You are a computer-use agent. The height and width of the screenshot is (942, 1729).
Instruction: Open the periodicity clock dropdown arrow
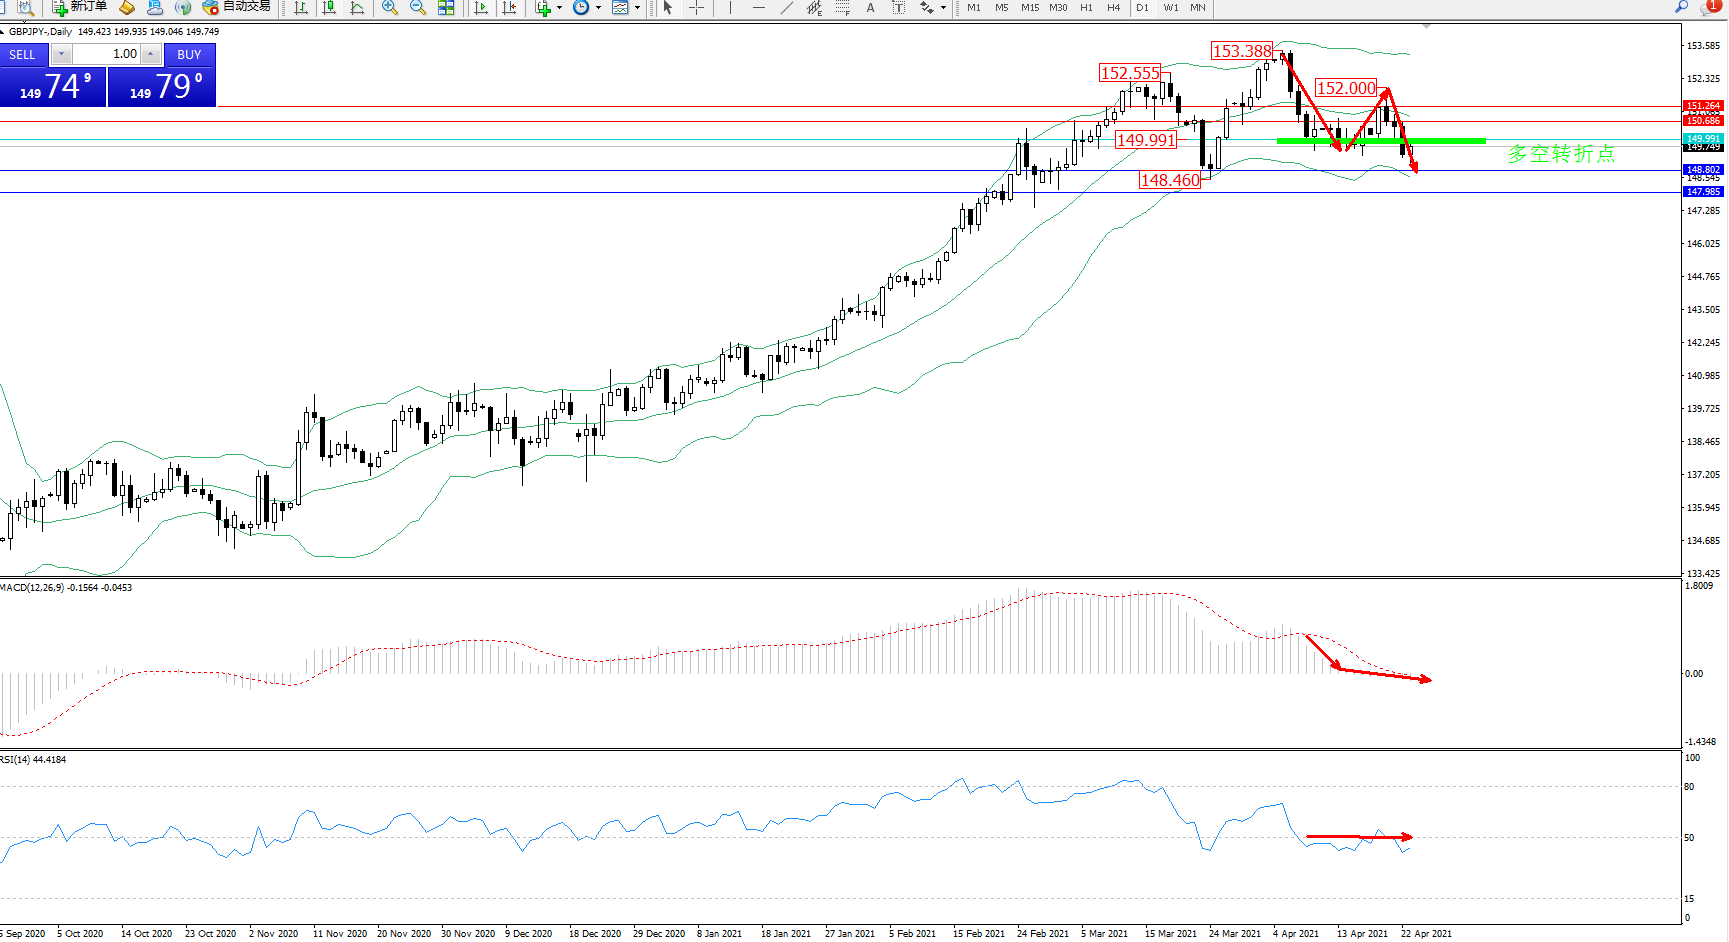point(598,8)
